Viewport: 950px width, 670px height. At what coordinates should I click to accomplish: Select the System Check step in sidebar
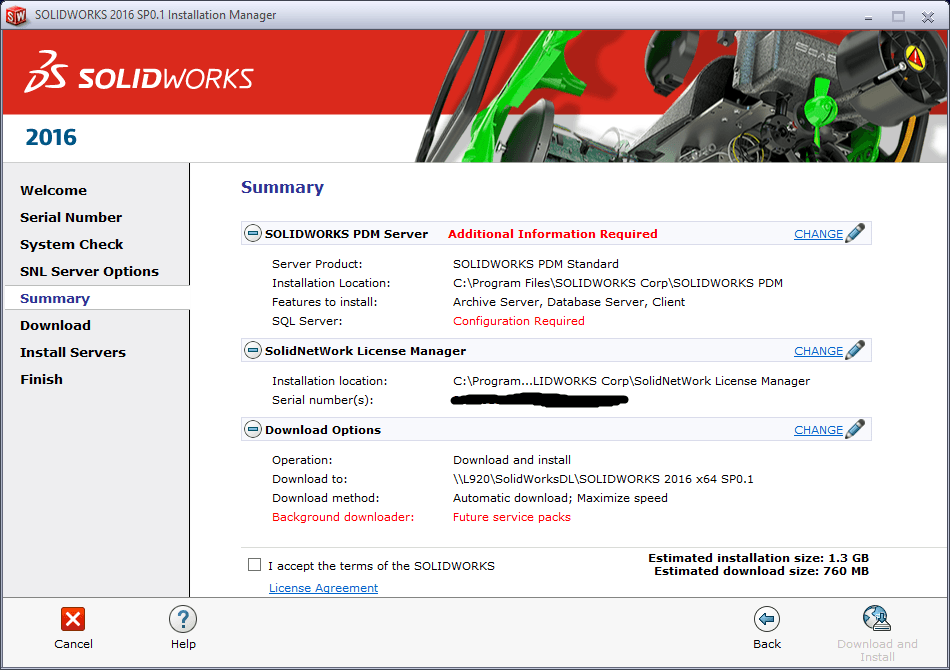click(x=72, y=244)
